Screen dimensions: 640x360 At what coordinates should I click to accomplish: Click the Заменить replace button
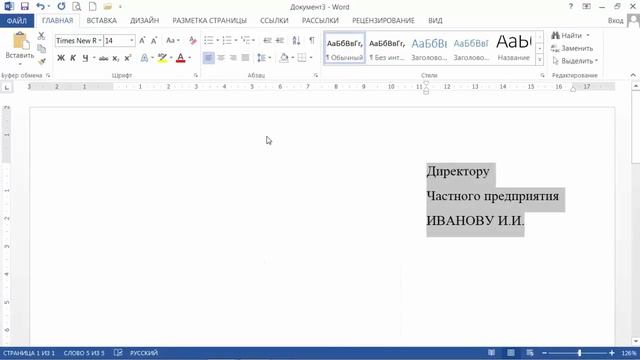572,48
